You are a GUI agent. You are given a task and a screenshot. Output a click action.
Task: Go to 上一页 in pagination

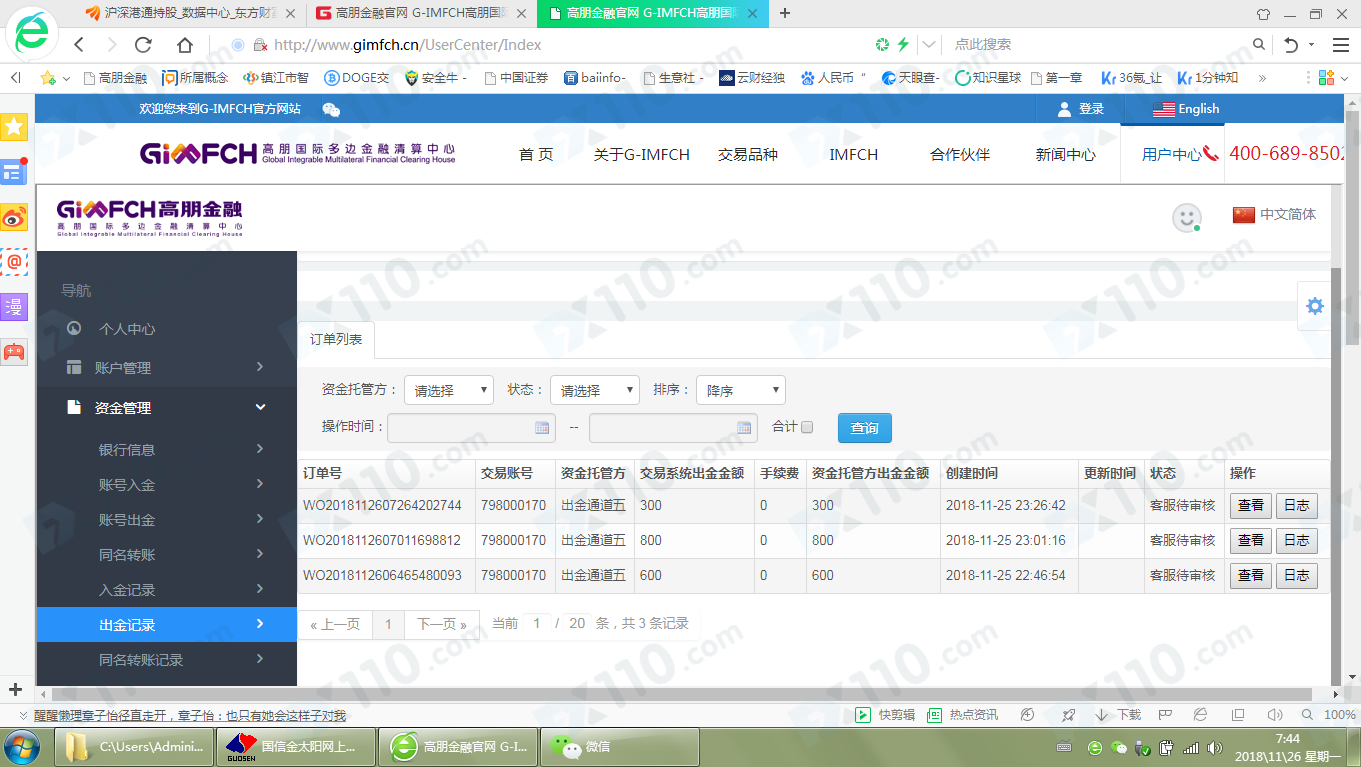[x=335, y=624]
